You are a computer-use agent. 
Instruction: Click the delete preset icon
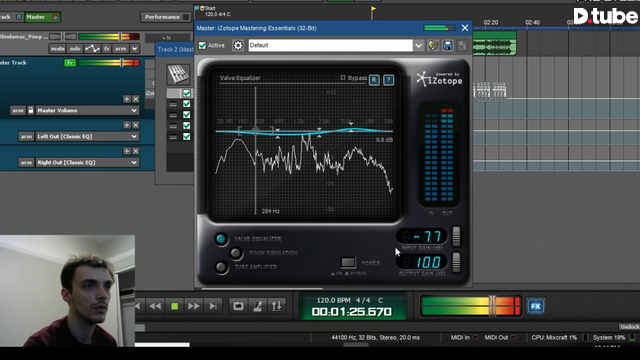(x=462, y=45)
